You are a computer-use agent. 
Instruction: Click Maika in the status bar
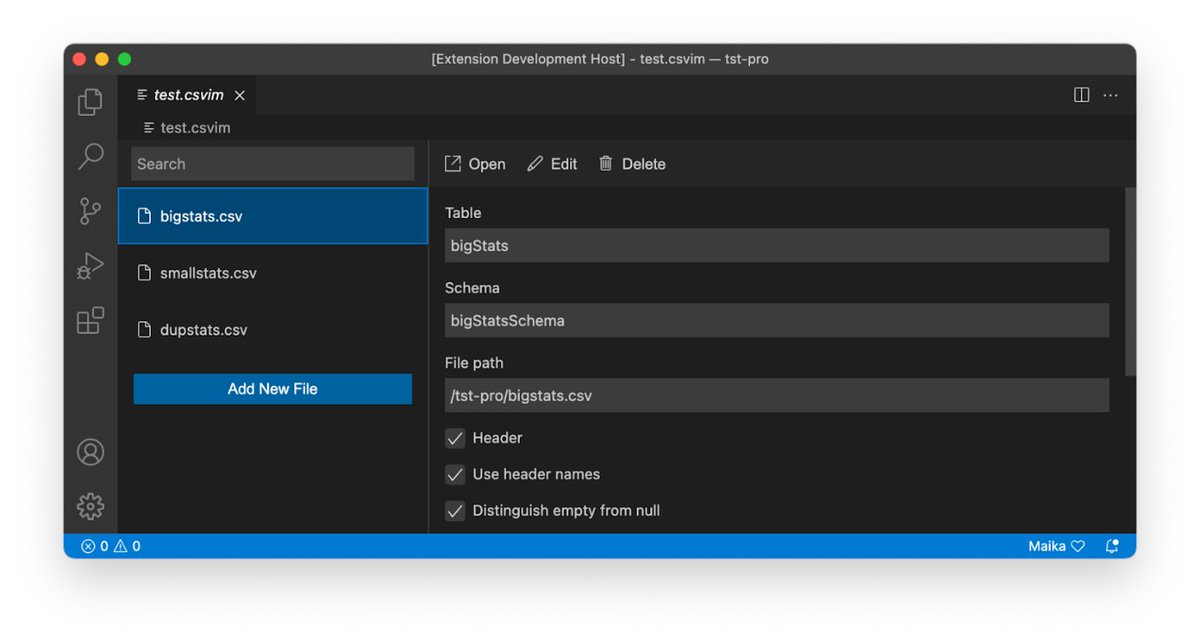pos(1056,546)
